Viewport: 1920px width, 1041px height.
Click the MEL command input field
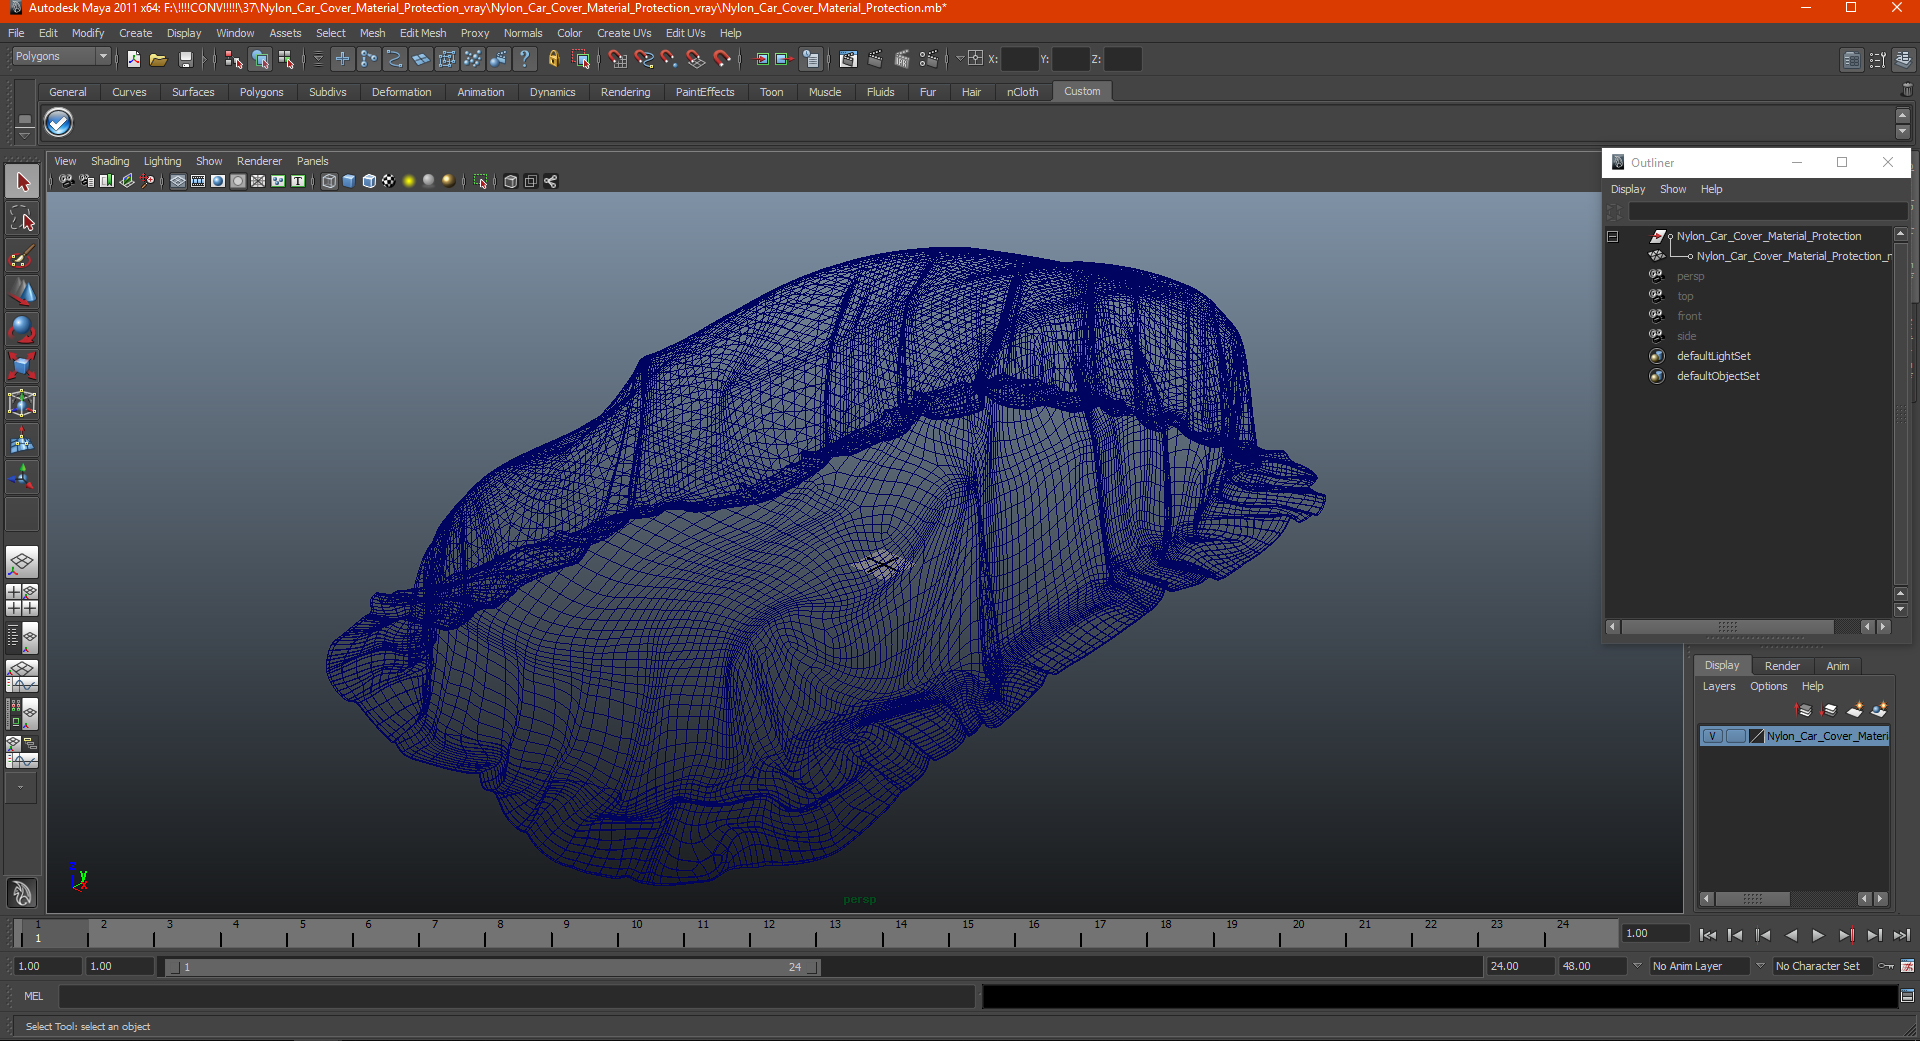(516, 996)
